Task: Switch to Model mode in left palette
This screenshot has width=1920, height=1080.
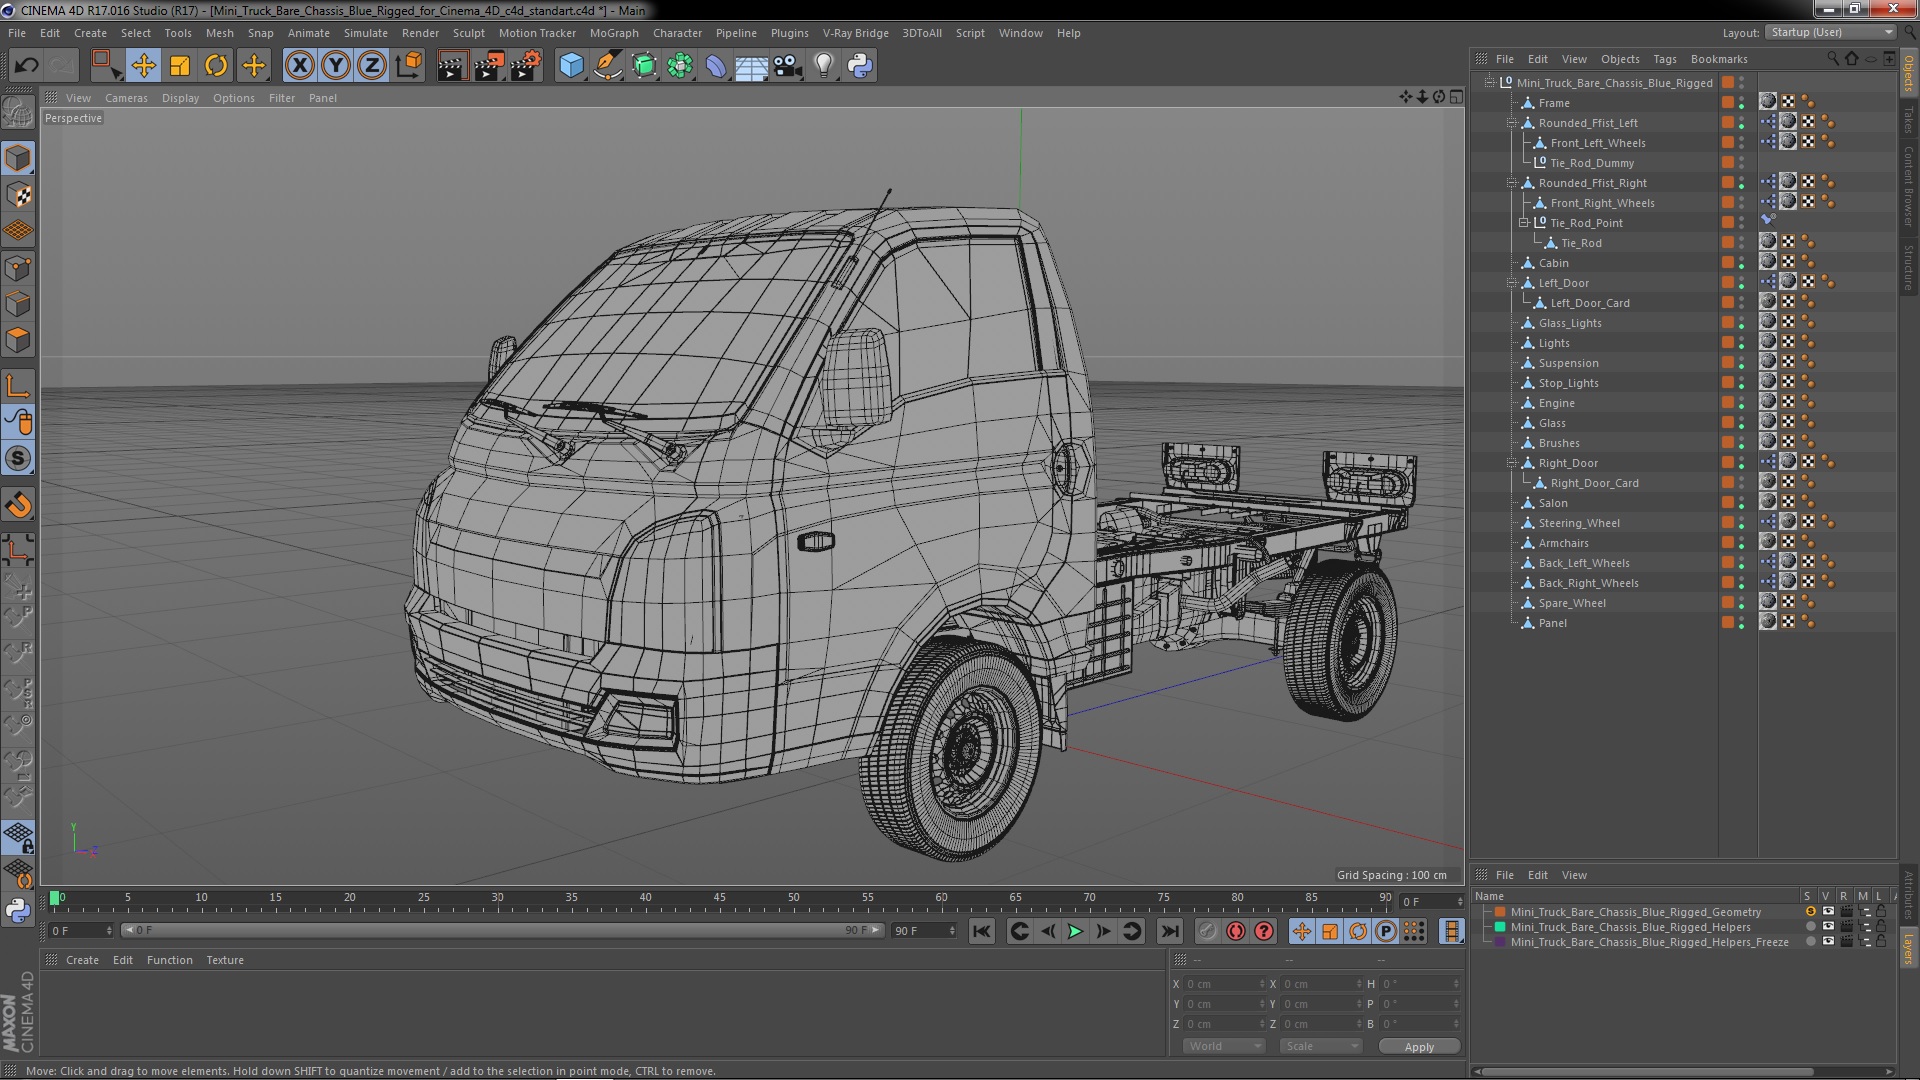Action: tap(18, 158)
